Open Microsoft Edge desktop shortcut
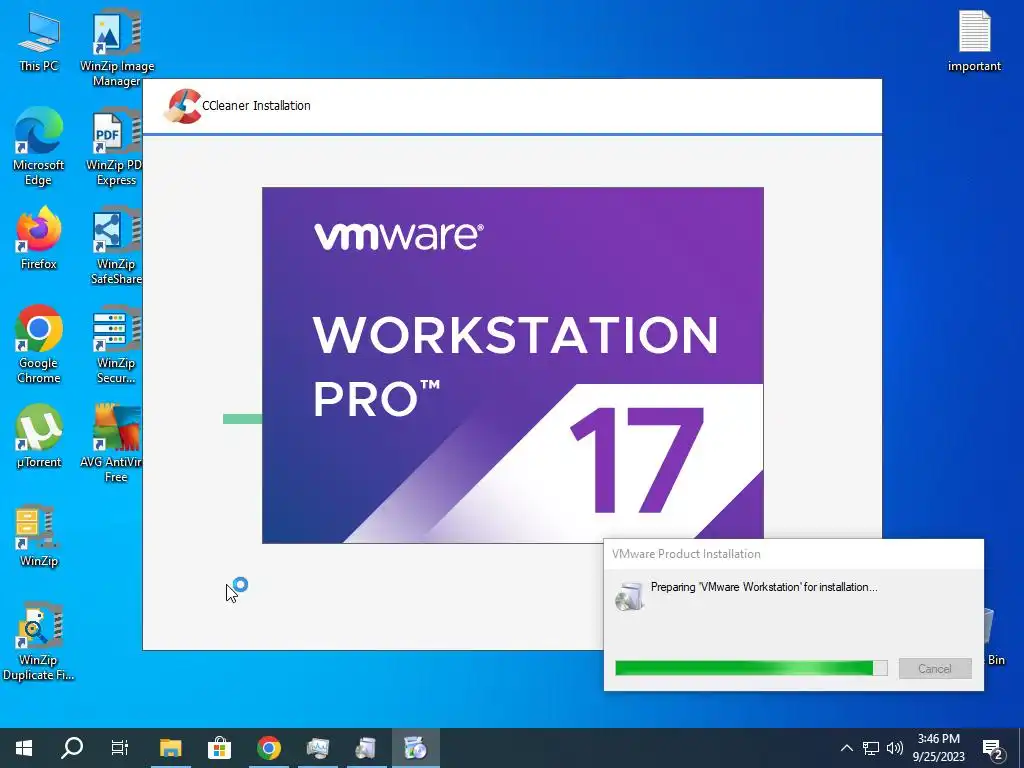Image resolution: width=1024 pixels, height=768 pixels. (39, 147)
